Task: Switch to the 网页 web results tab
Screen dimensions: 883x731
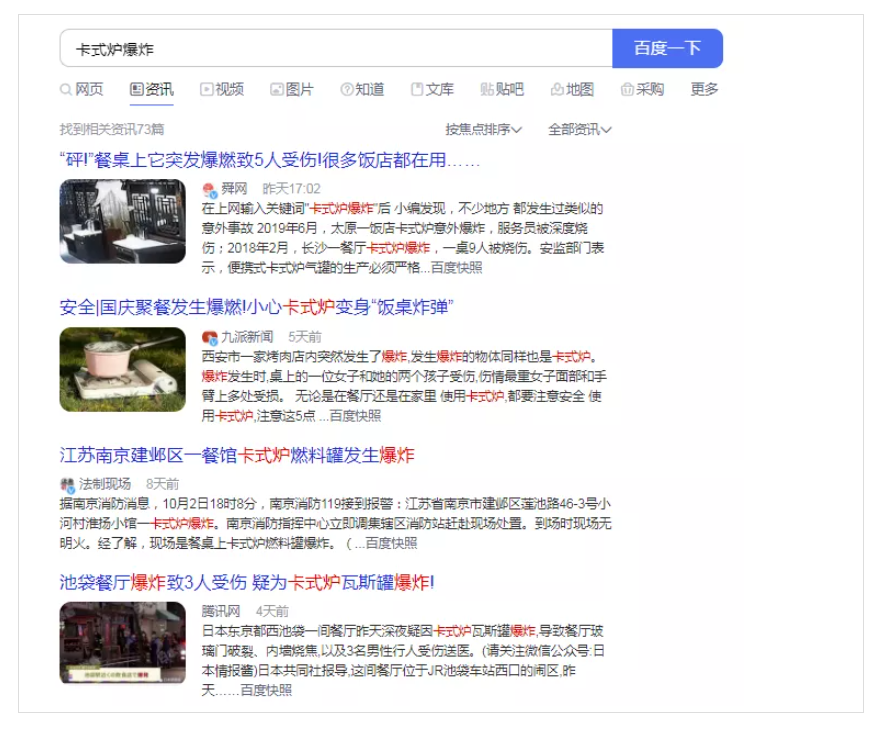Action: click(x=82, y=90)
